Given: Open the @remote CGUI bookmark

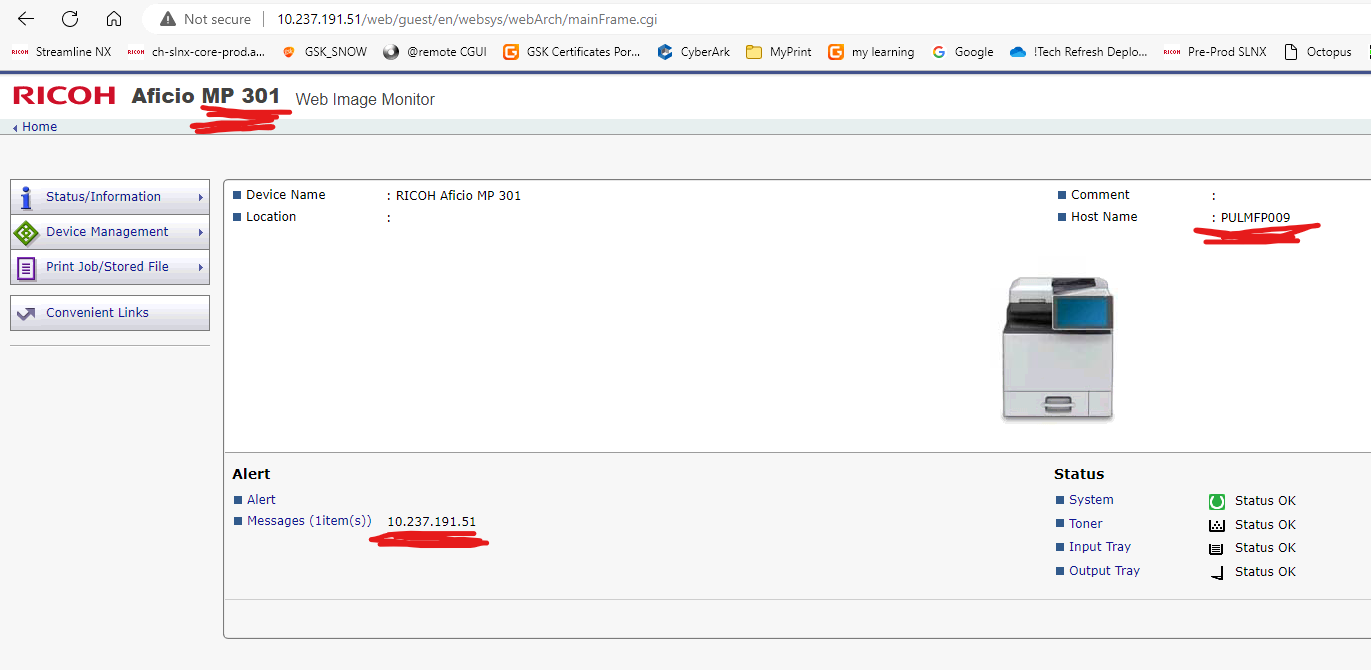Looking at the screenshot, I should point(435,52).
